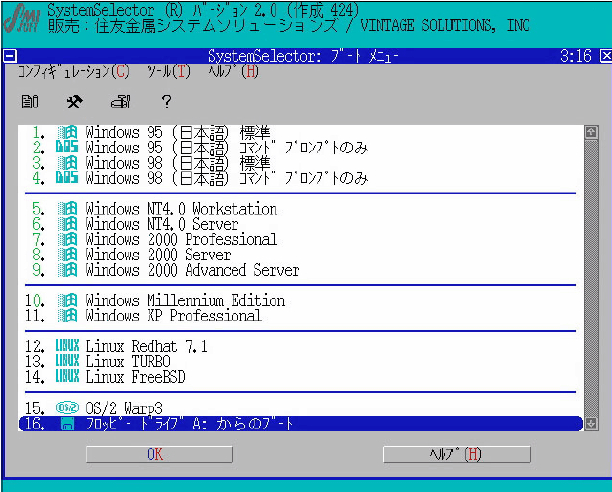This screenshot has height=492, width=612.
Task: Select Windows 2000 Advanced Server entry
Action: coord(301,270)
